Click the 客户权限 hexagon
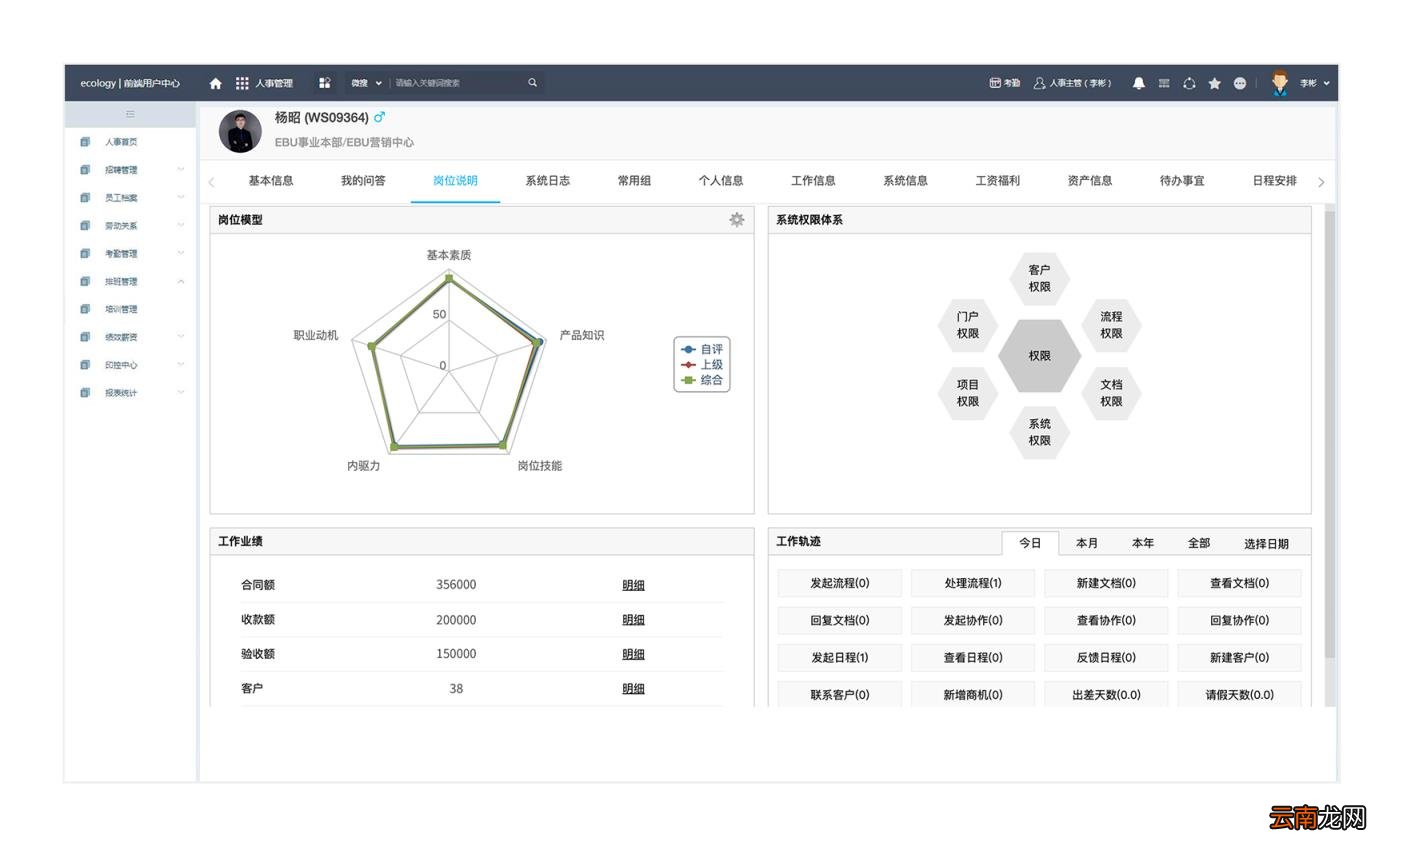 pos(1039,278)
